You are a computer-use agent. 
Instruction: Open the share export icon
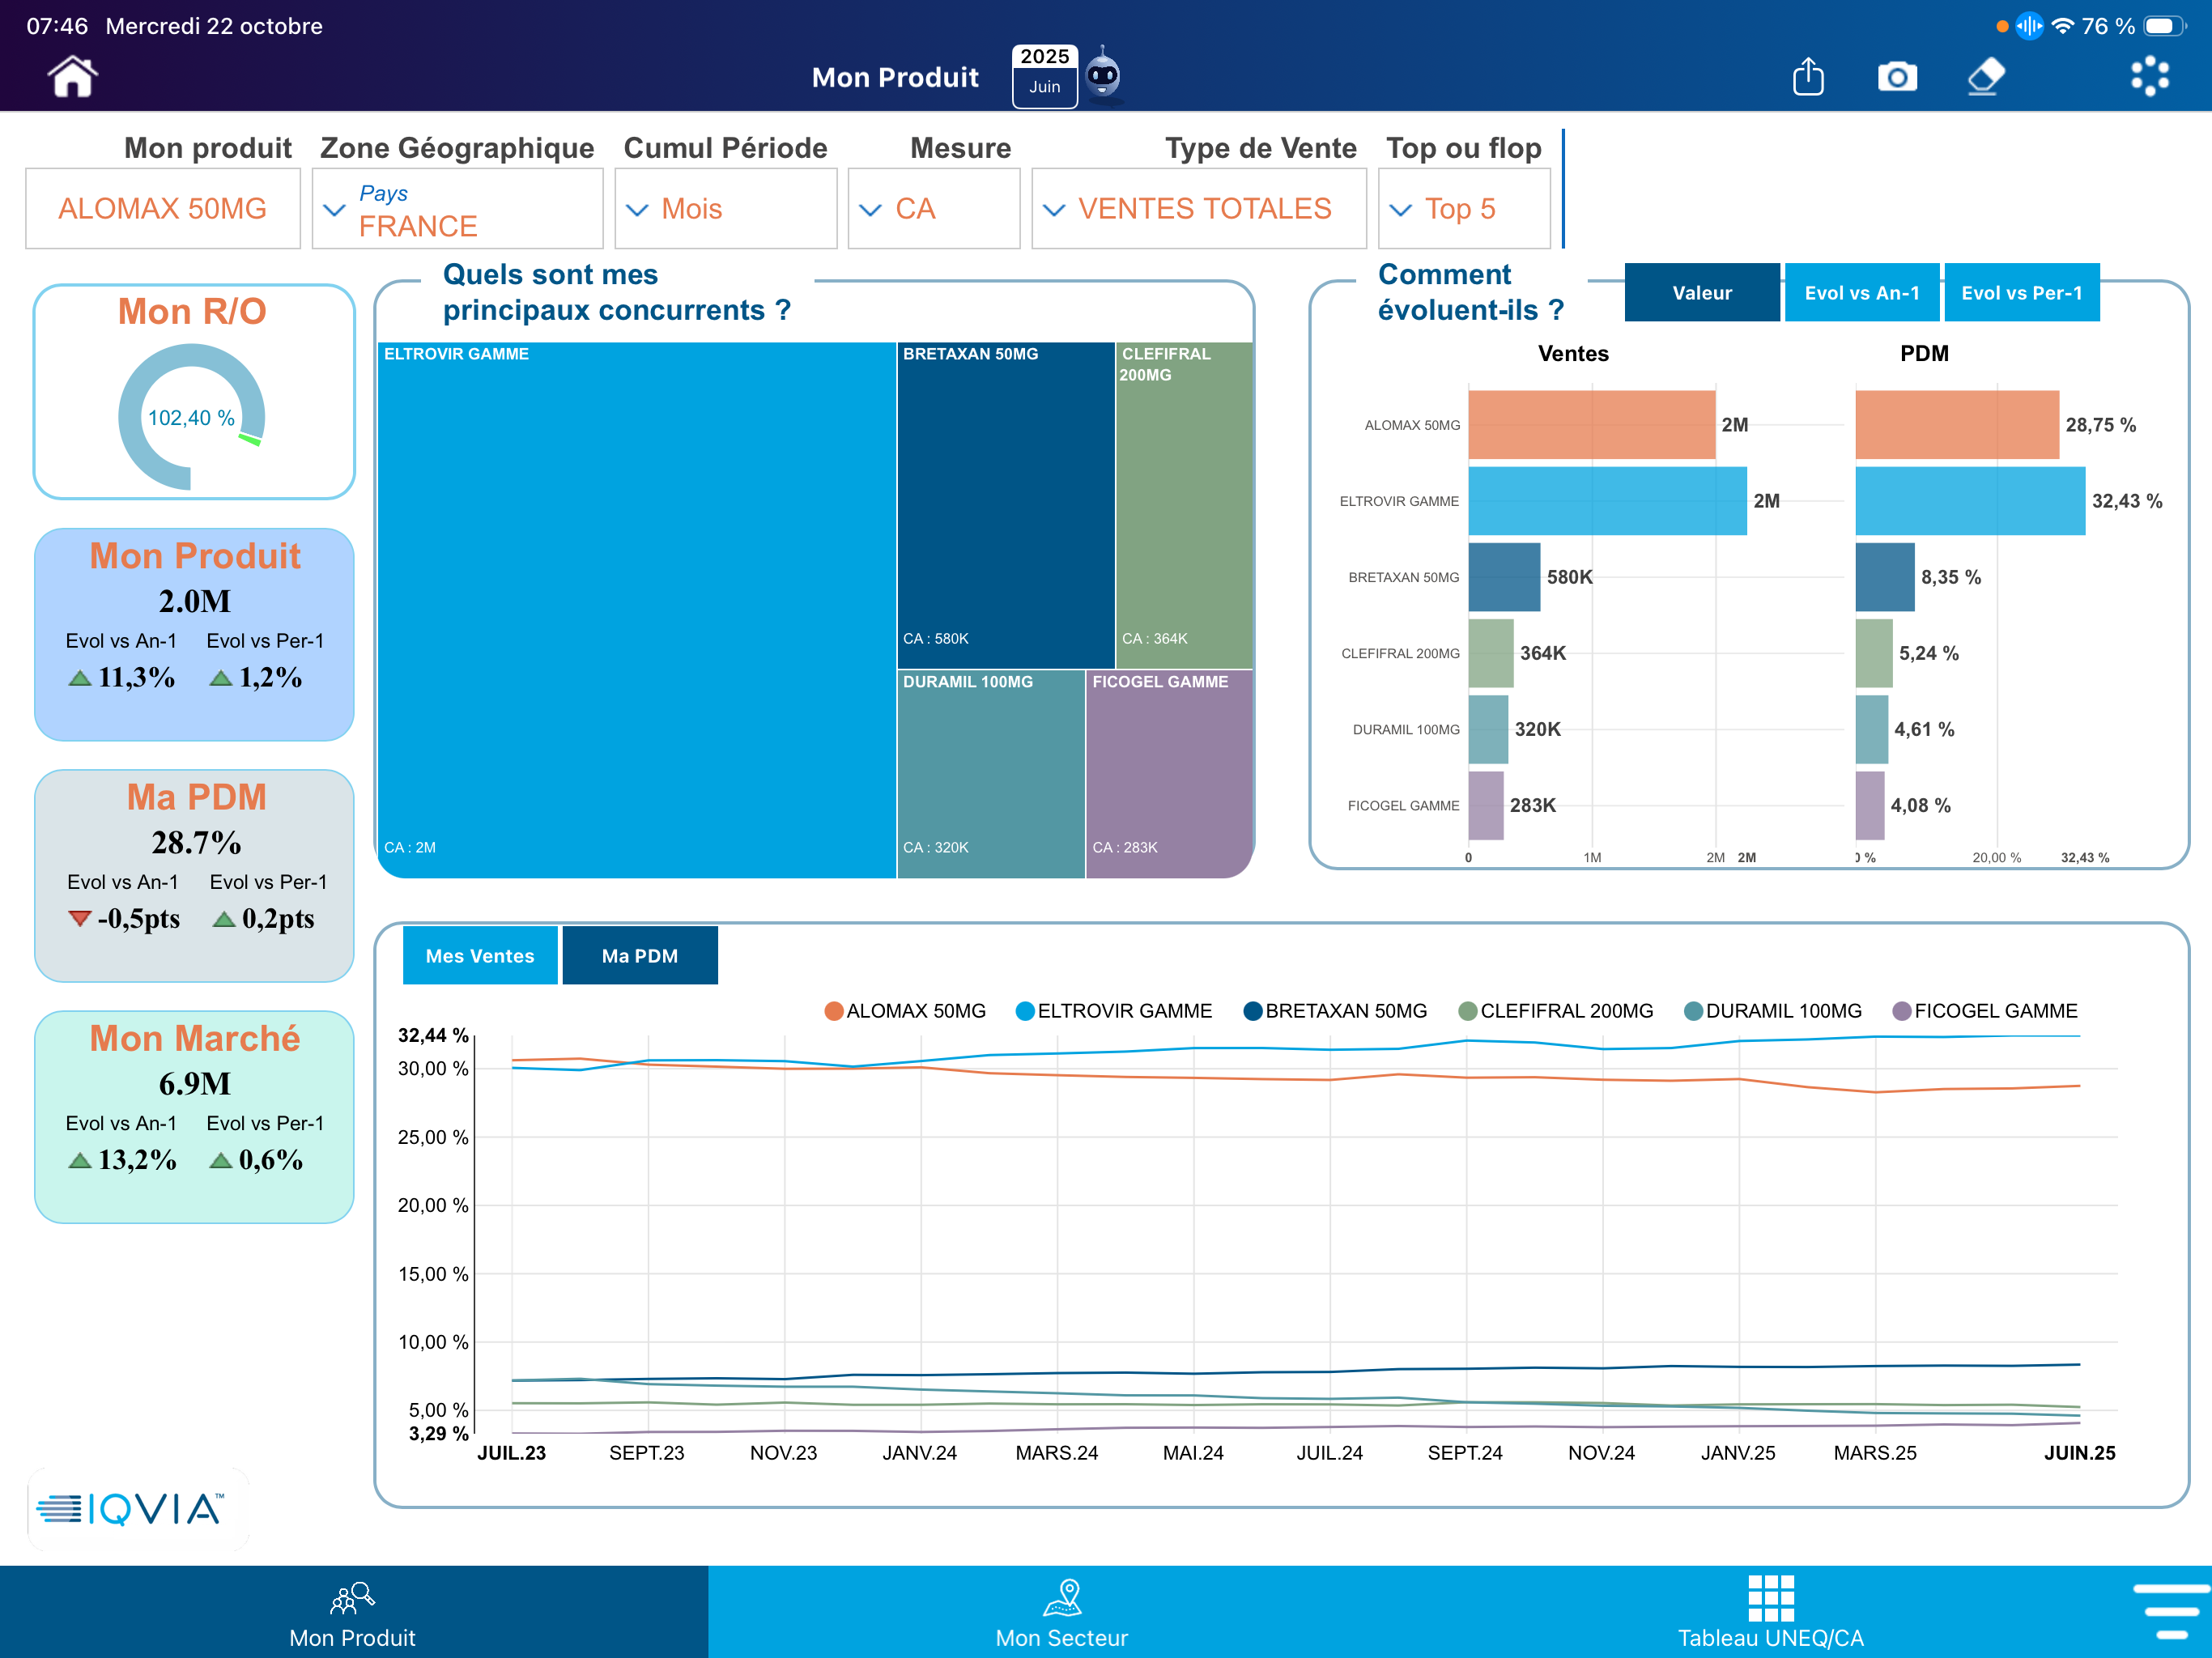tap(1808, 76)
